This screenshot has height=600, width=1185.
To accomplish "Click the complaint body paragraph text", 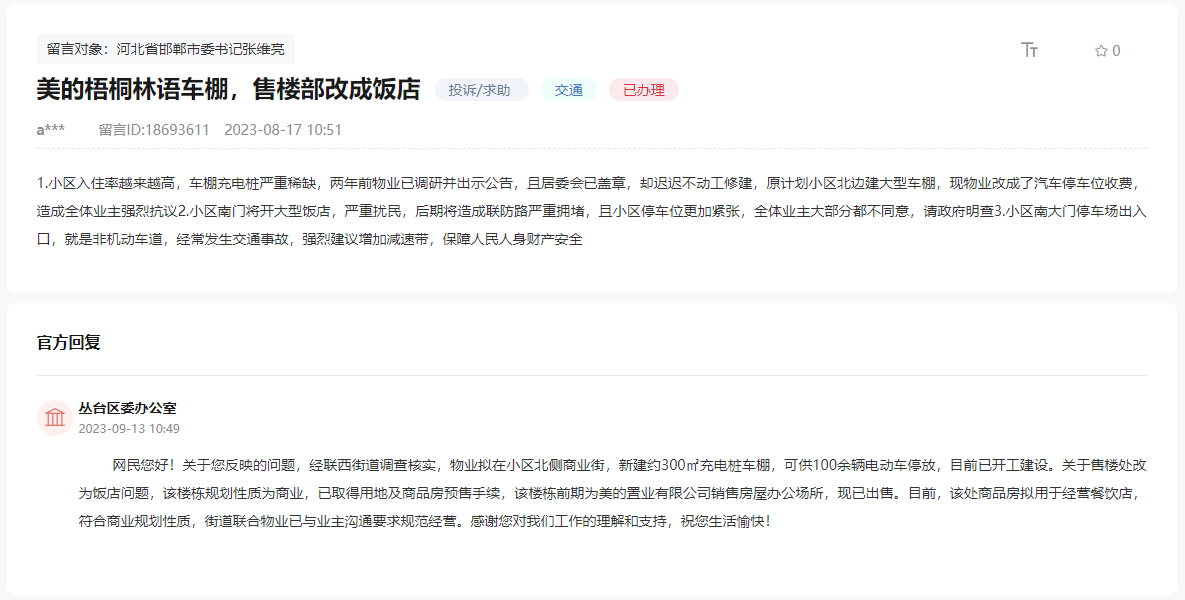I will pyautogui.click(x=592, y=211).
